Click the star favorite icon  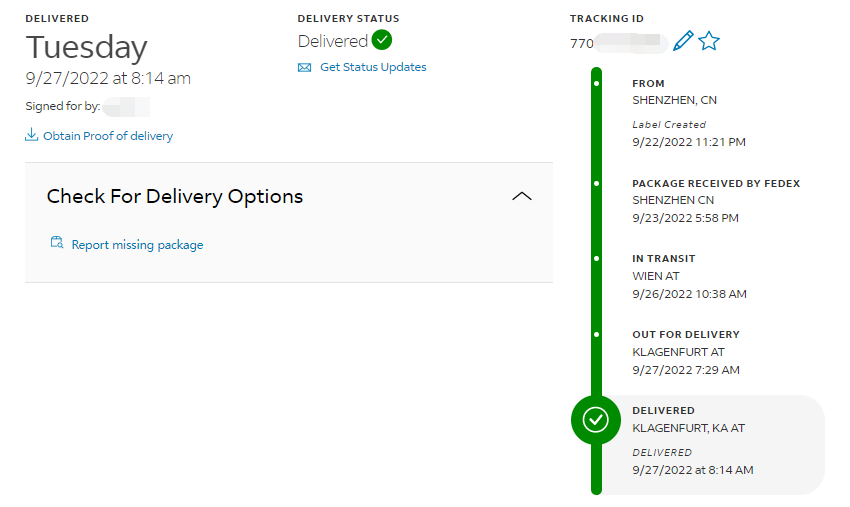point(709,41)
